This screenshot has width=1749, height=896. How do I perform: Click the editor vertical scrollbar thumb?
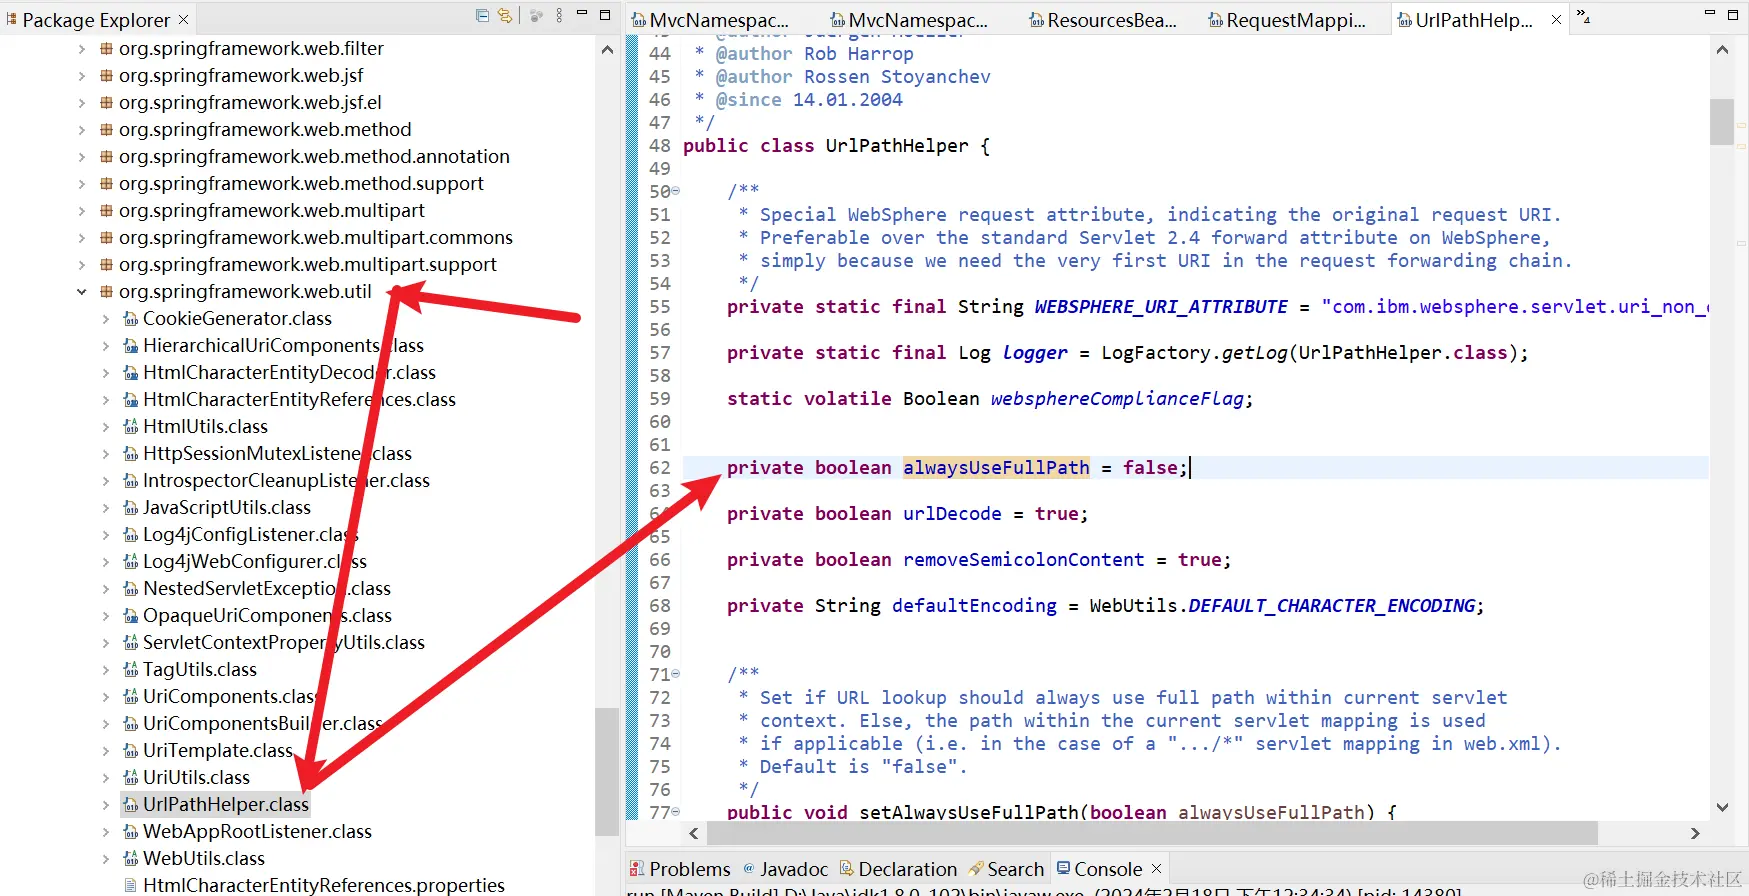click(1722, 122)
